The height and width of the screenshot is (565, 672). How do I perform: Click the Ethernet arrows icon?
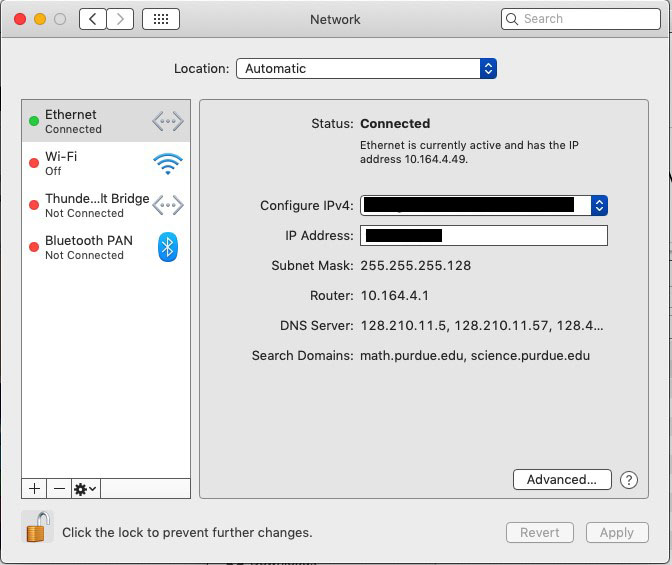click(167, 122)
